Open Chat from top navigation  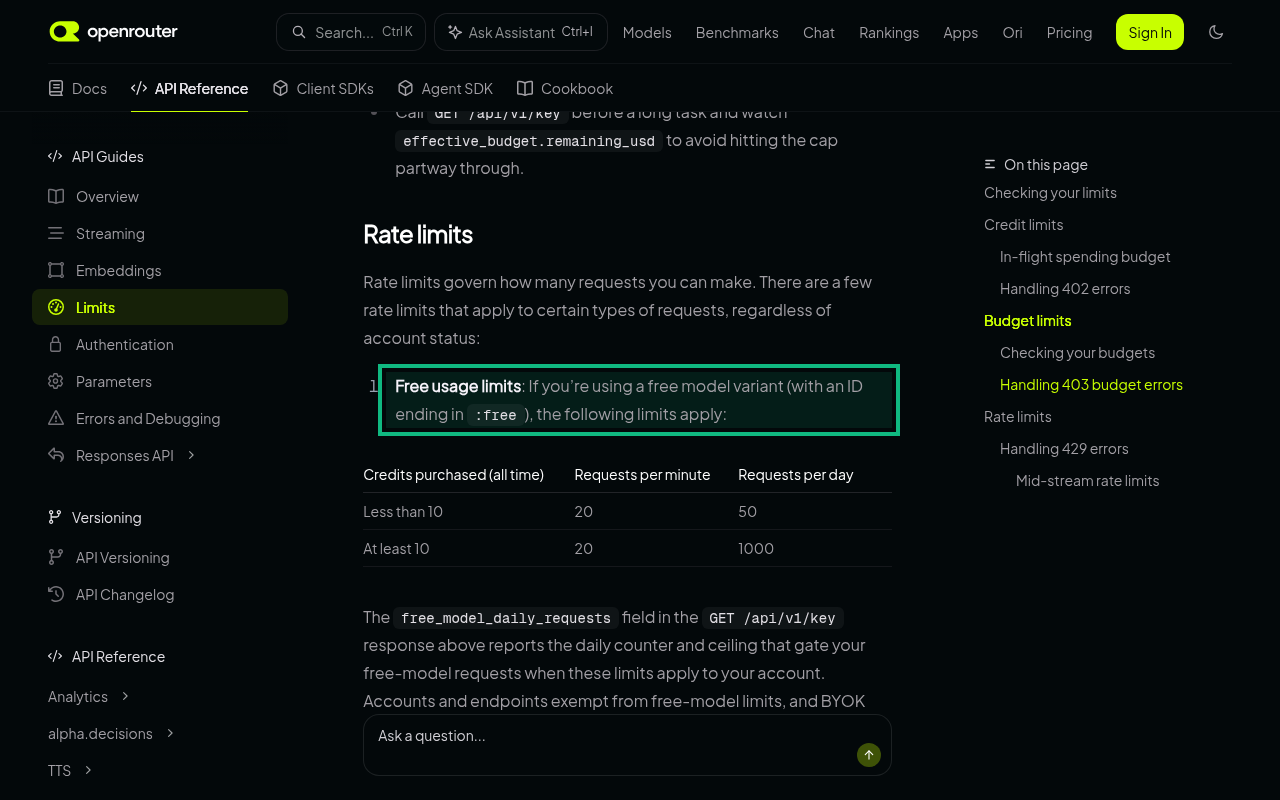(819, 32)
